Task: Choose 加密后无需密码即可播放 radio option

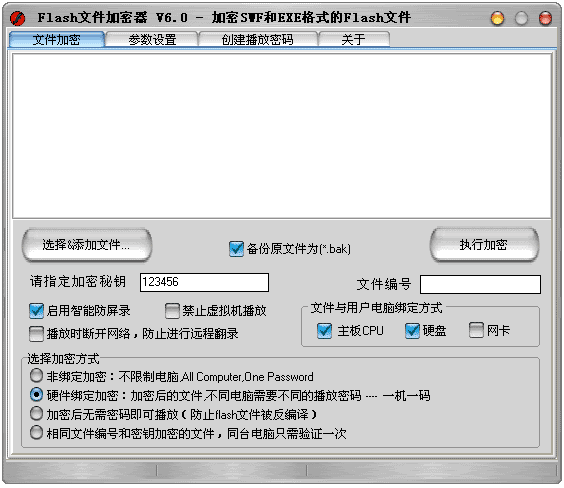Action: (x=36, y=414)
